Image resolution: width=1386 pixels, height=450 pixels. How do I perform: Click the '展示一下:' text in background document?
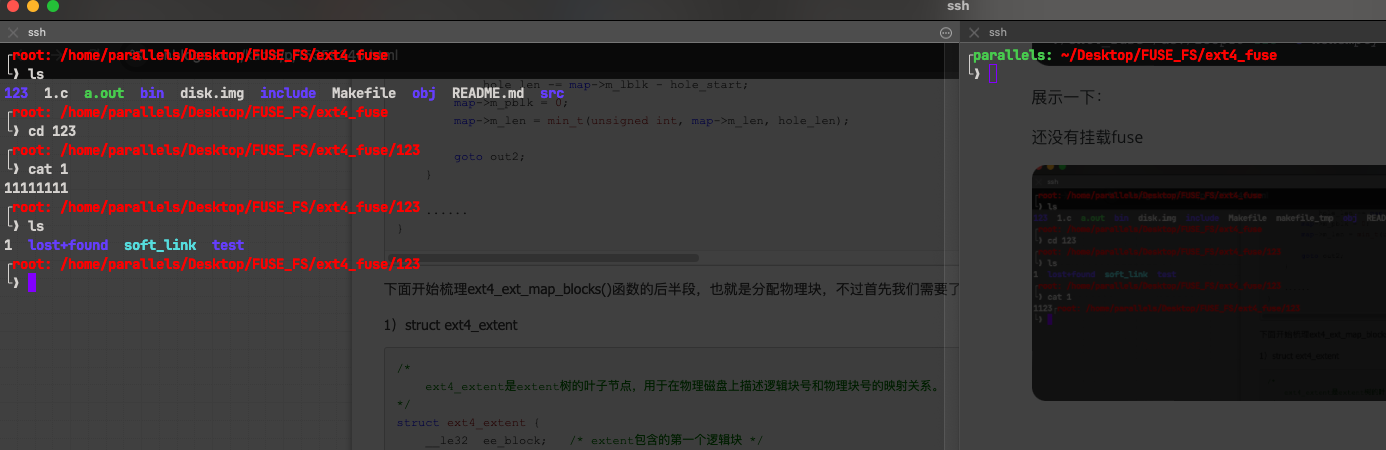point(1066,98)
